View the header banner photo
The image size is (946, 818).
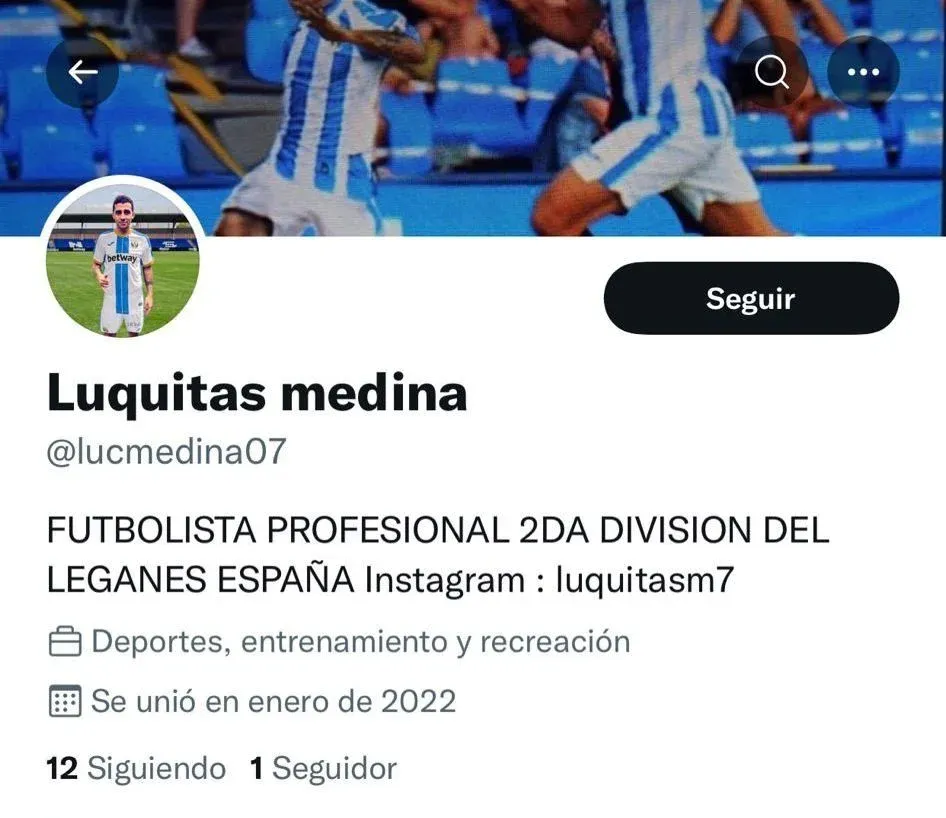473,118
